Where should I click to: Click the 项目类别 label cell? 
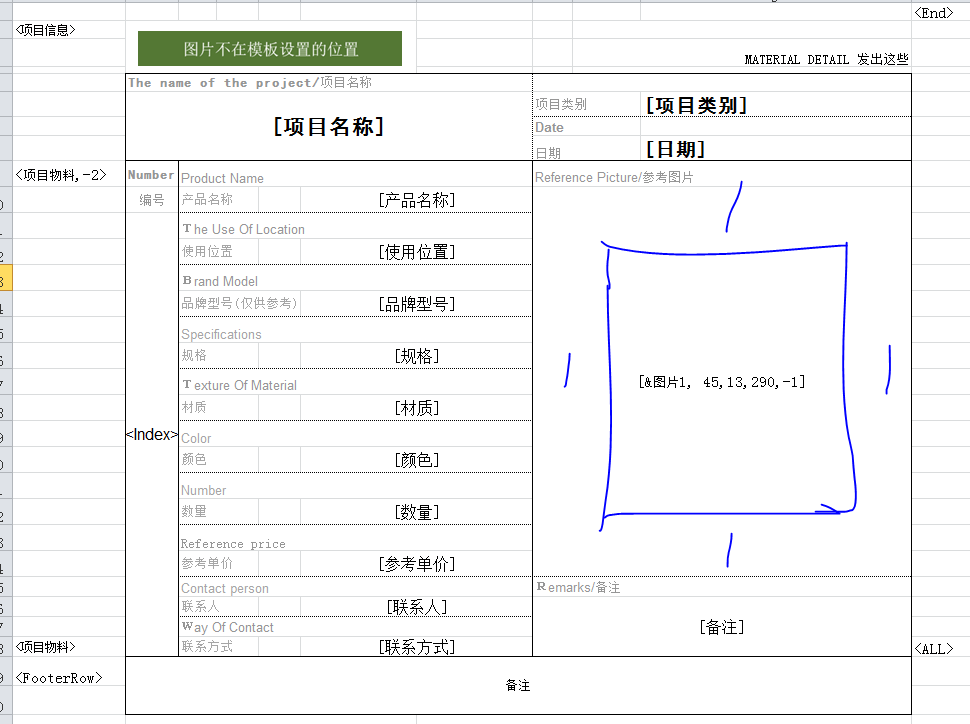(561, 104)
